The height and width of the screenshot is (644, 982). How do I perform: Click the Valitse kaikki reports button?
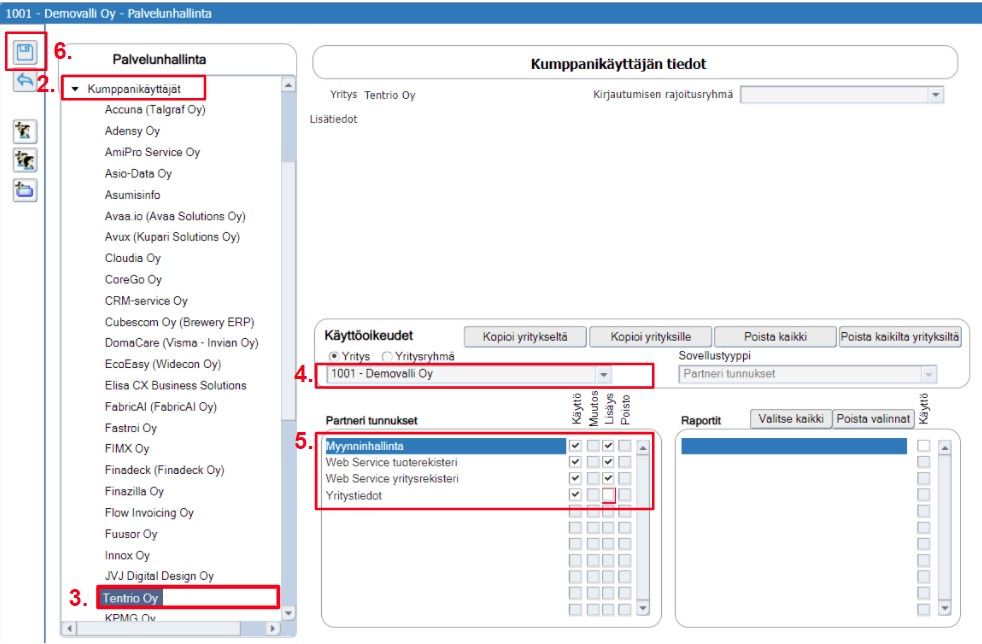click(791, 418)
